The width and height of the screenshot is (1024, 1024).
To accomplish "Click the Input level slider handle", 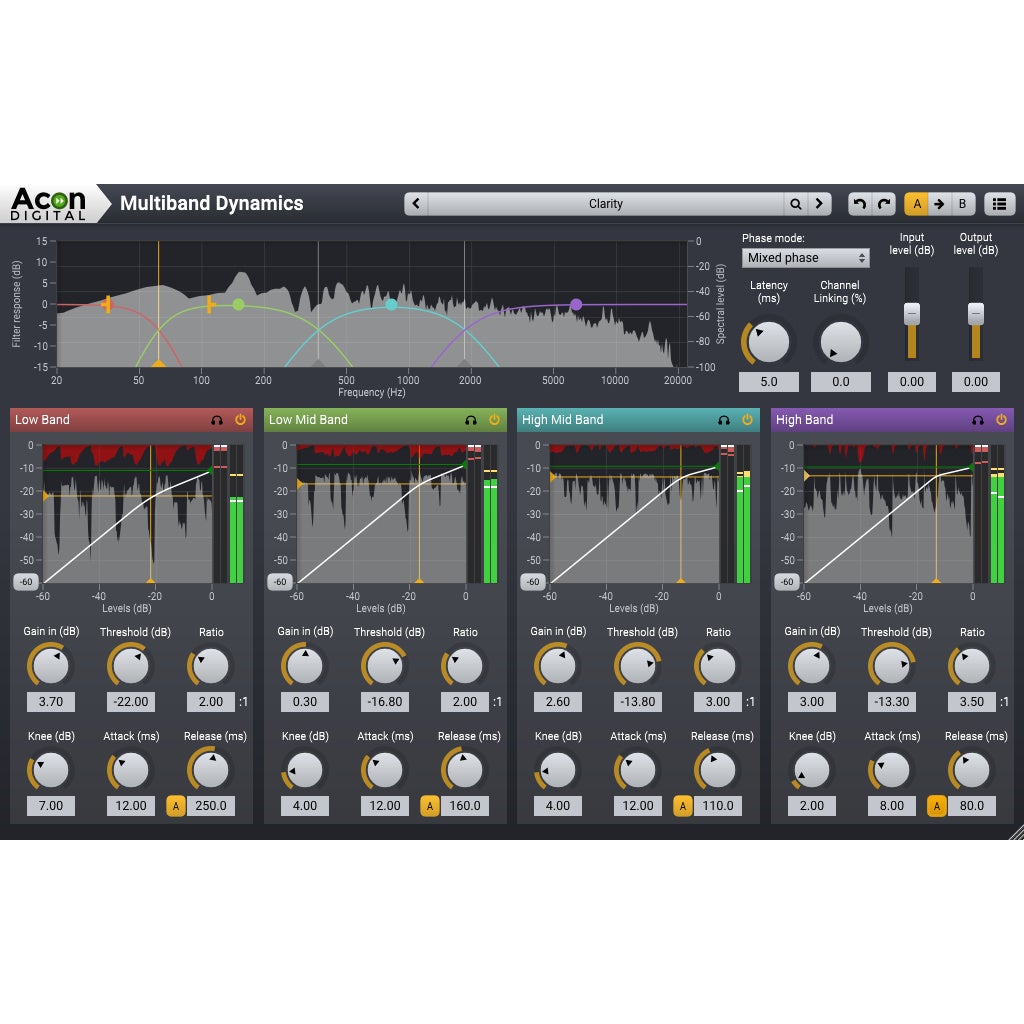I will pyautogui.click(x=912, y=313).
